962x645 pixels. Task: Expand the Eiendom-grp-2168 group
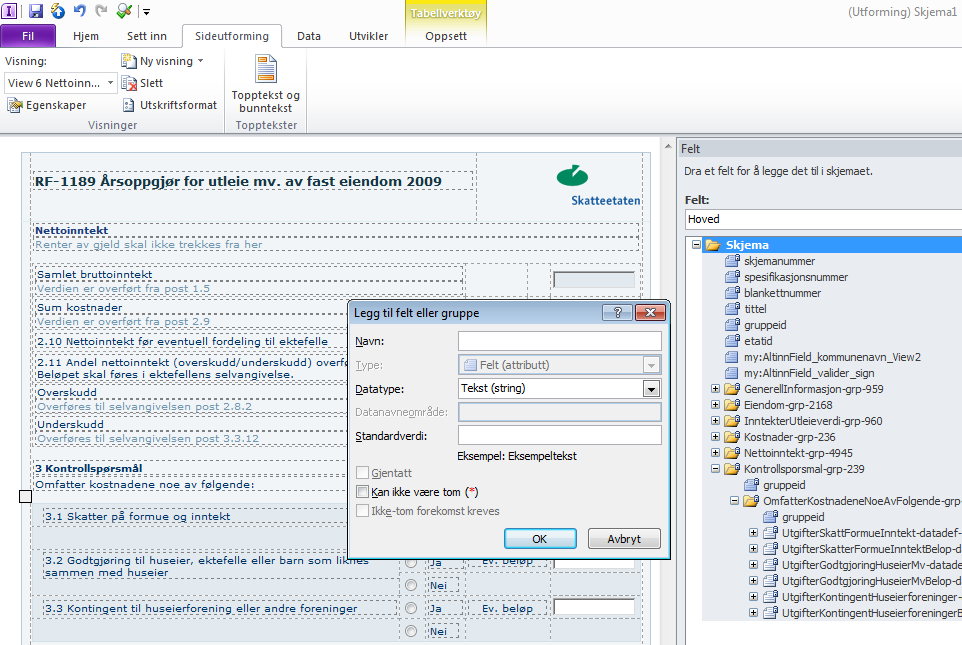click(x=715, y=404)
